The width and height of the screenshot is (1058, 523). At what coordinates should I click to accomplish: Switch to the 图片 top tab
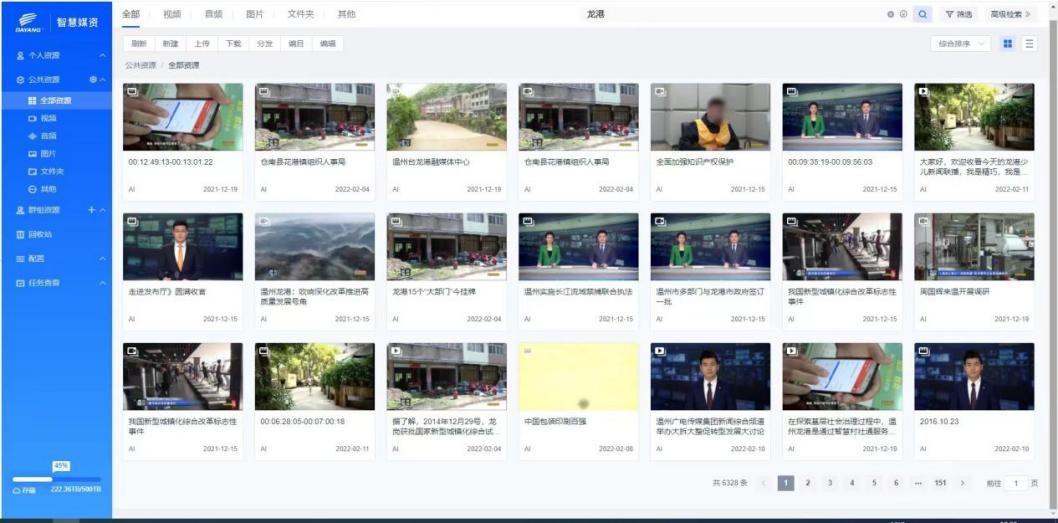pos(255,14)
